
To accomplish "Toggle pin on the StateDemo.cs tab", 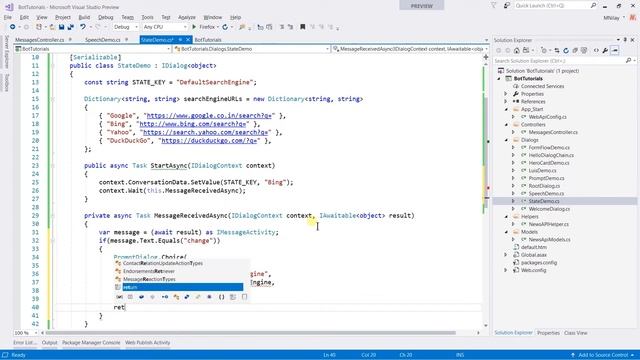I will pyautogui.click(x=180, y=40).
